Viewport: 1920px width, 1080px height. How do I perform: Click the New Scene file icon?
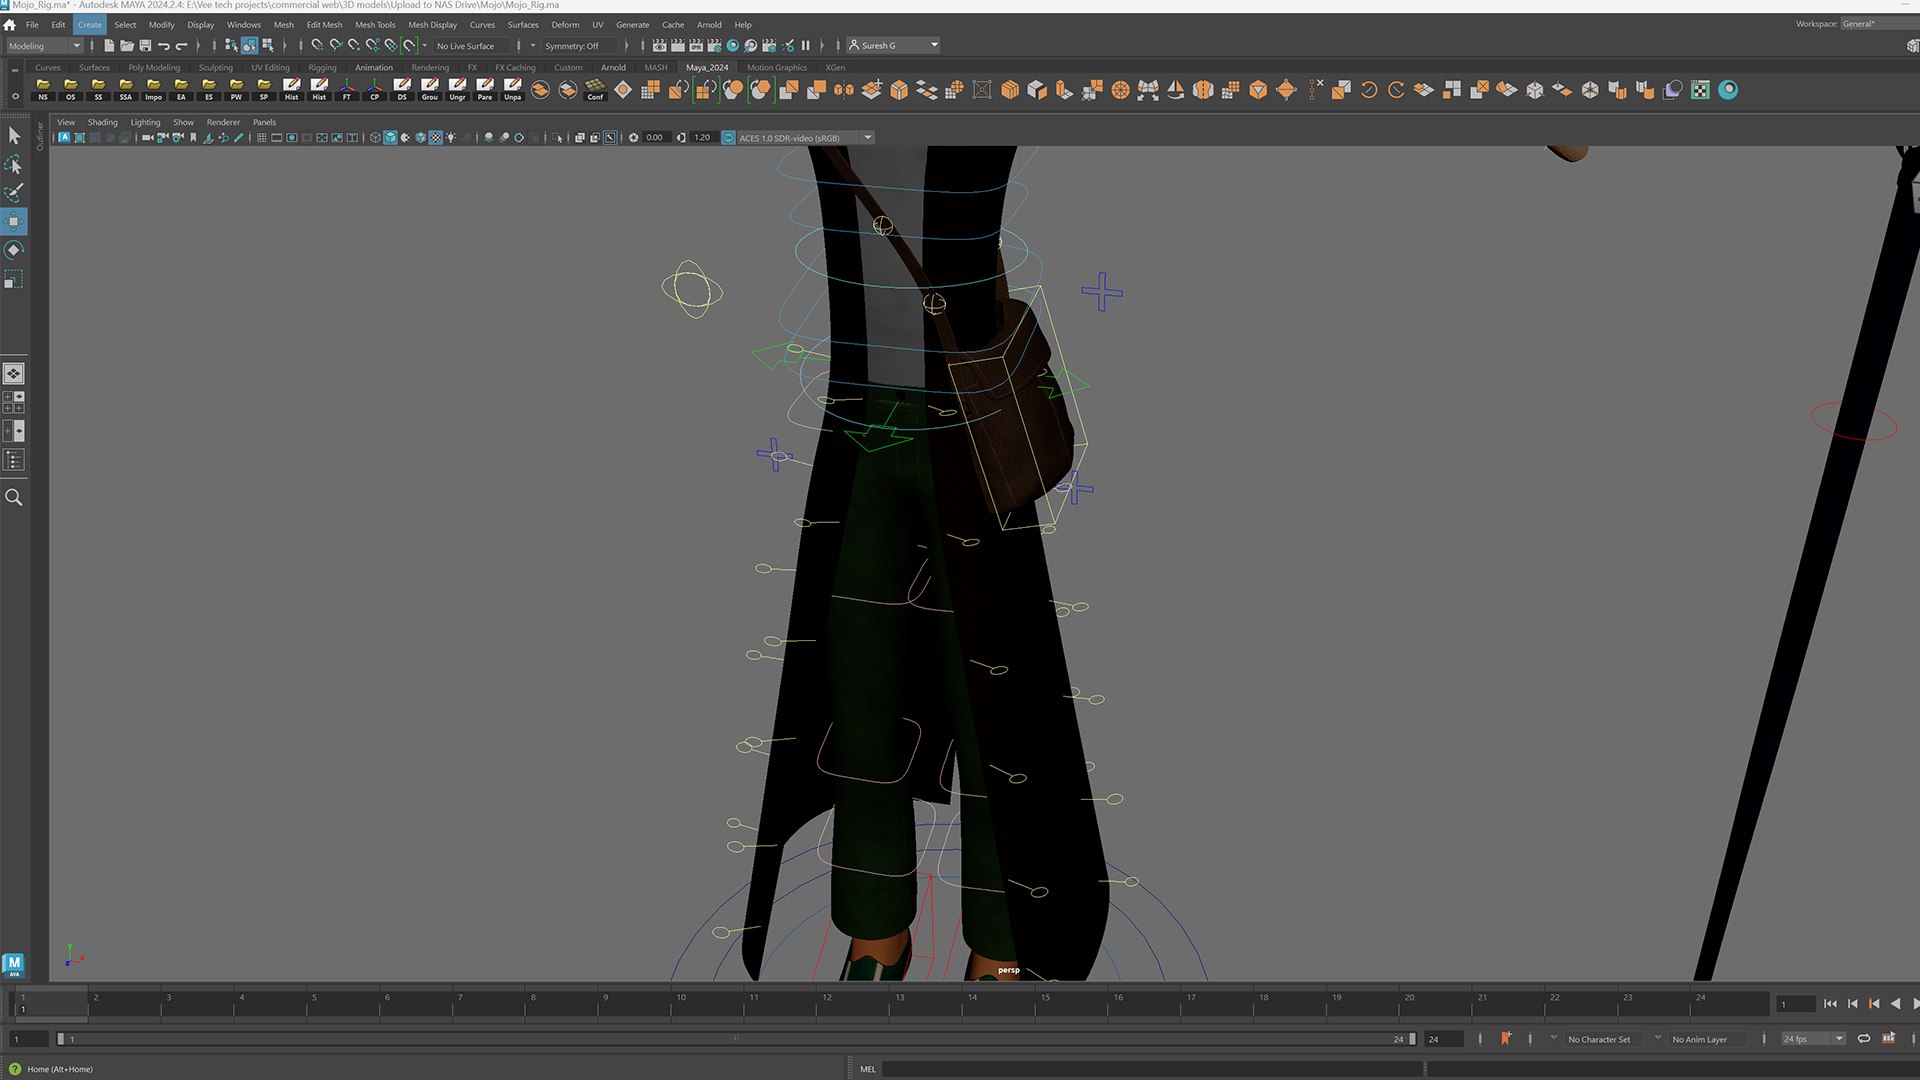click(109, 46)
